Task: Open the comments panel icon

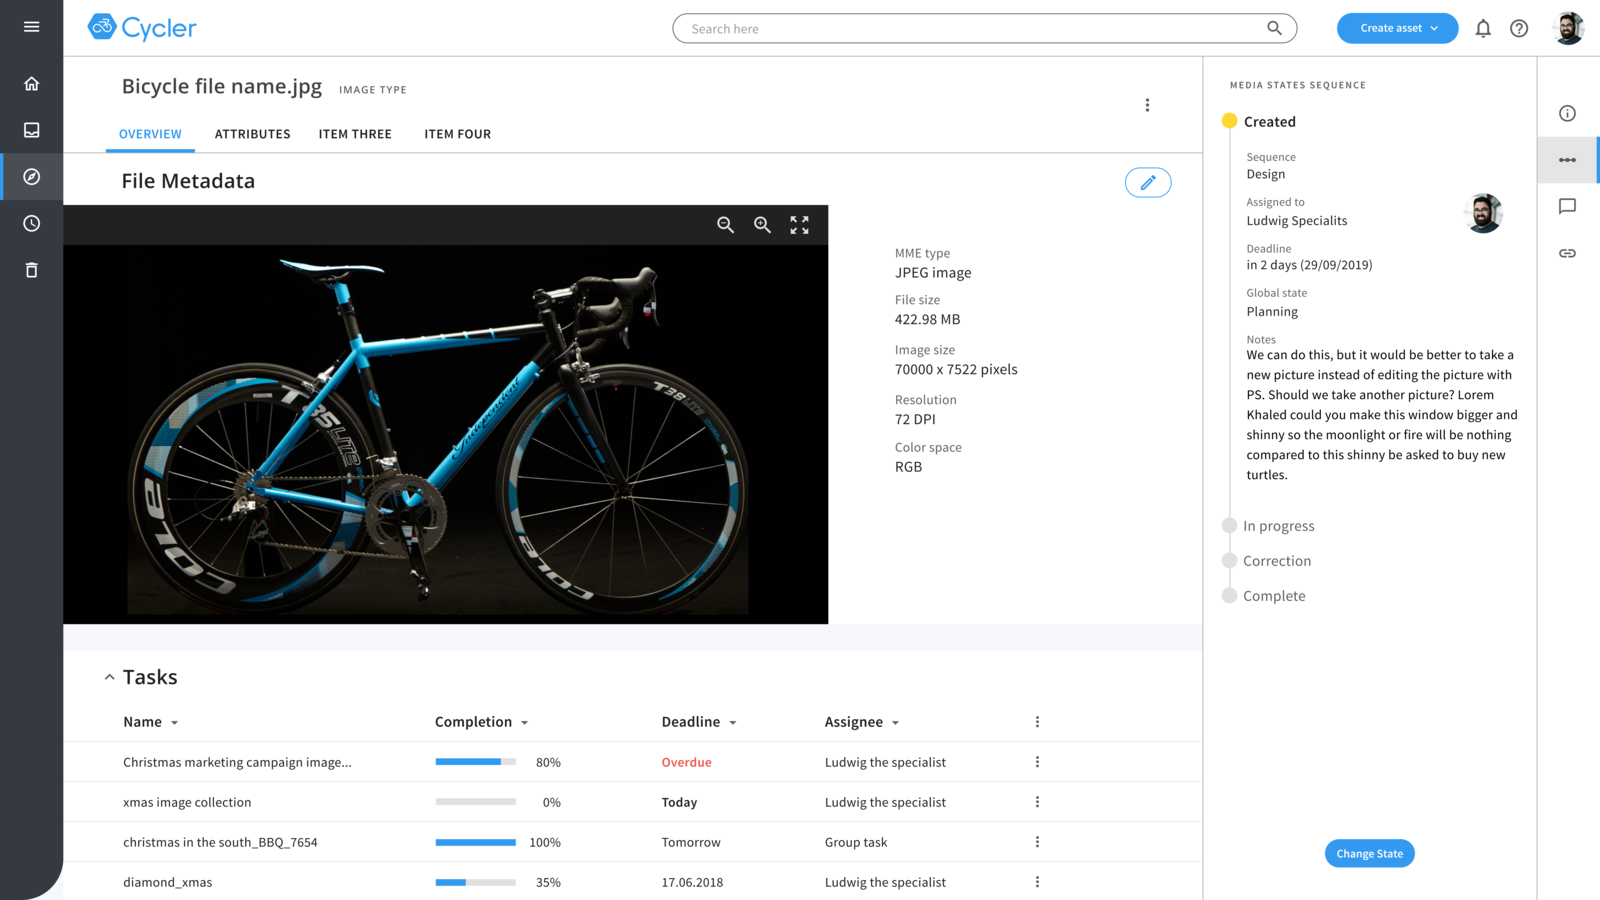Action: pos(1567,206)
